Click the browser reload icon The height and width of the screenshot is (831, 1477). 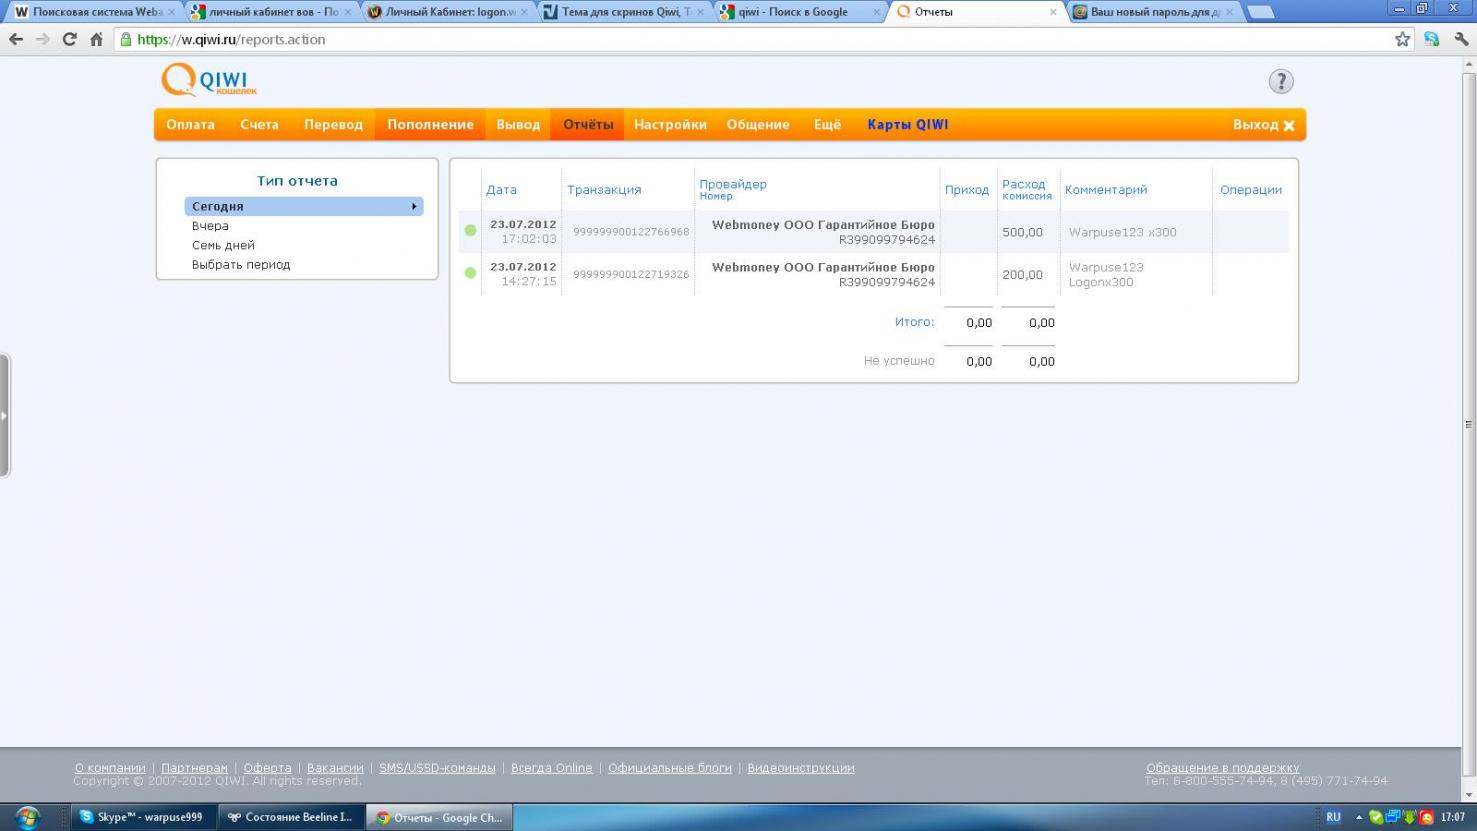pyautogui.click(x=69, y=40)
